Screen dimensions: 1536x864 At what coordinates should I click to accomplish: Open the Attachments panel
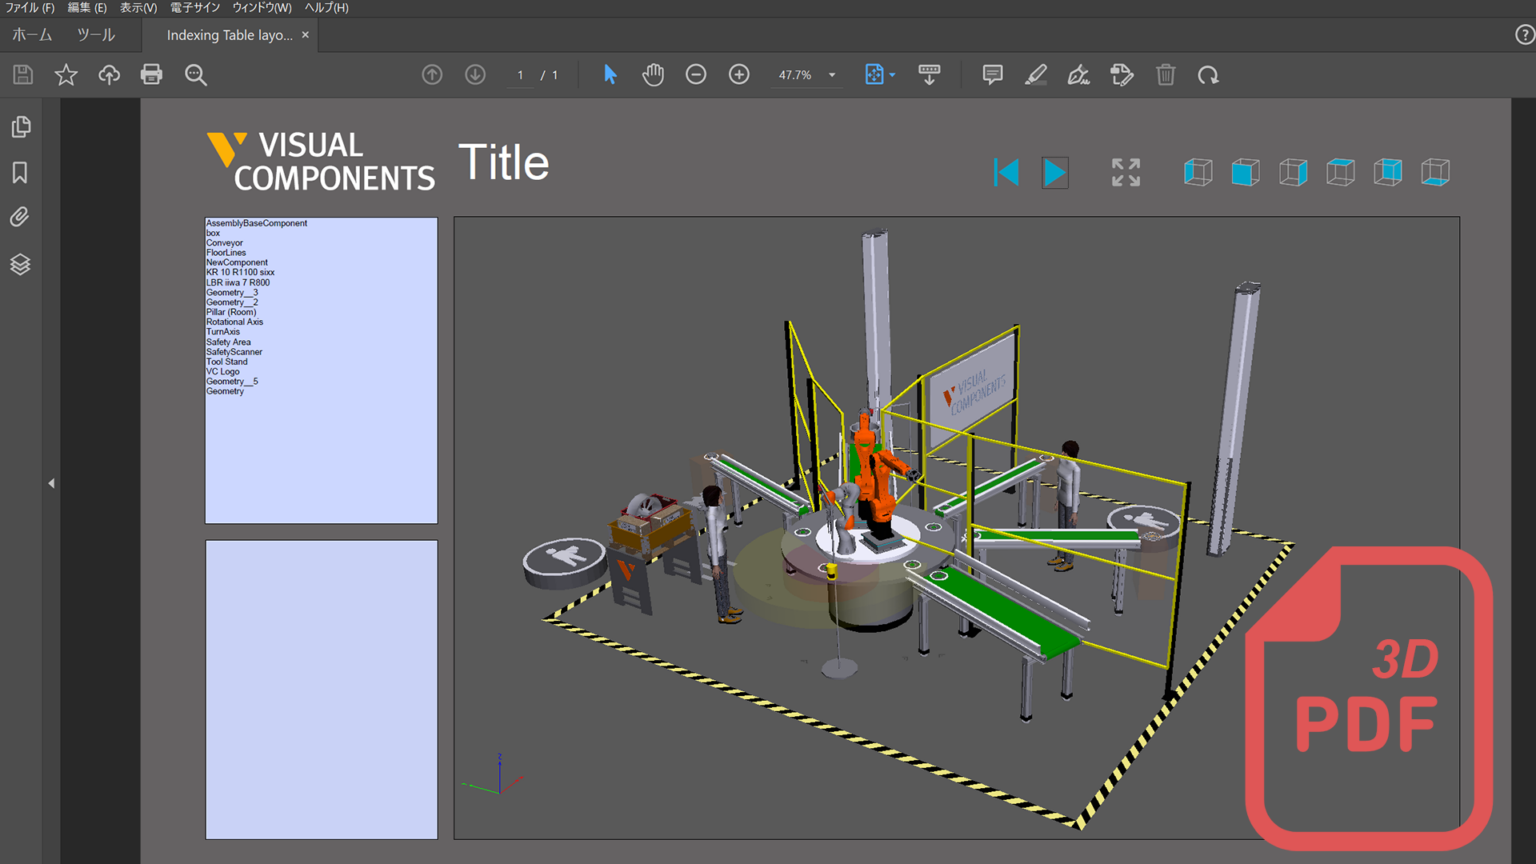point(20,217)
